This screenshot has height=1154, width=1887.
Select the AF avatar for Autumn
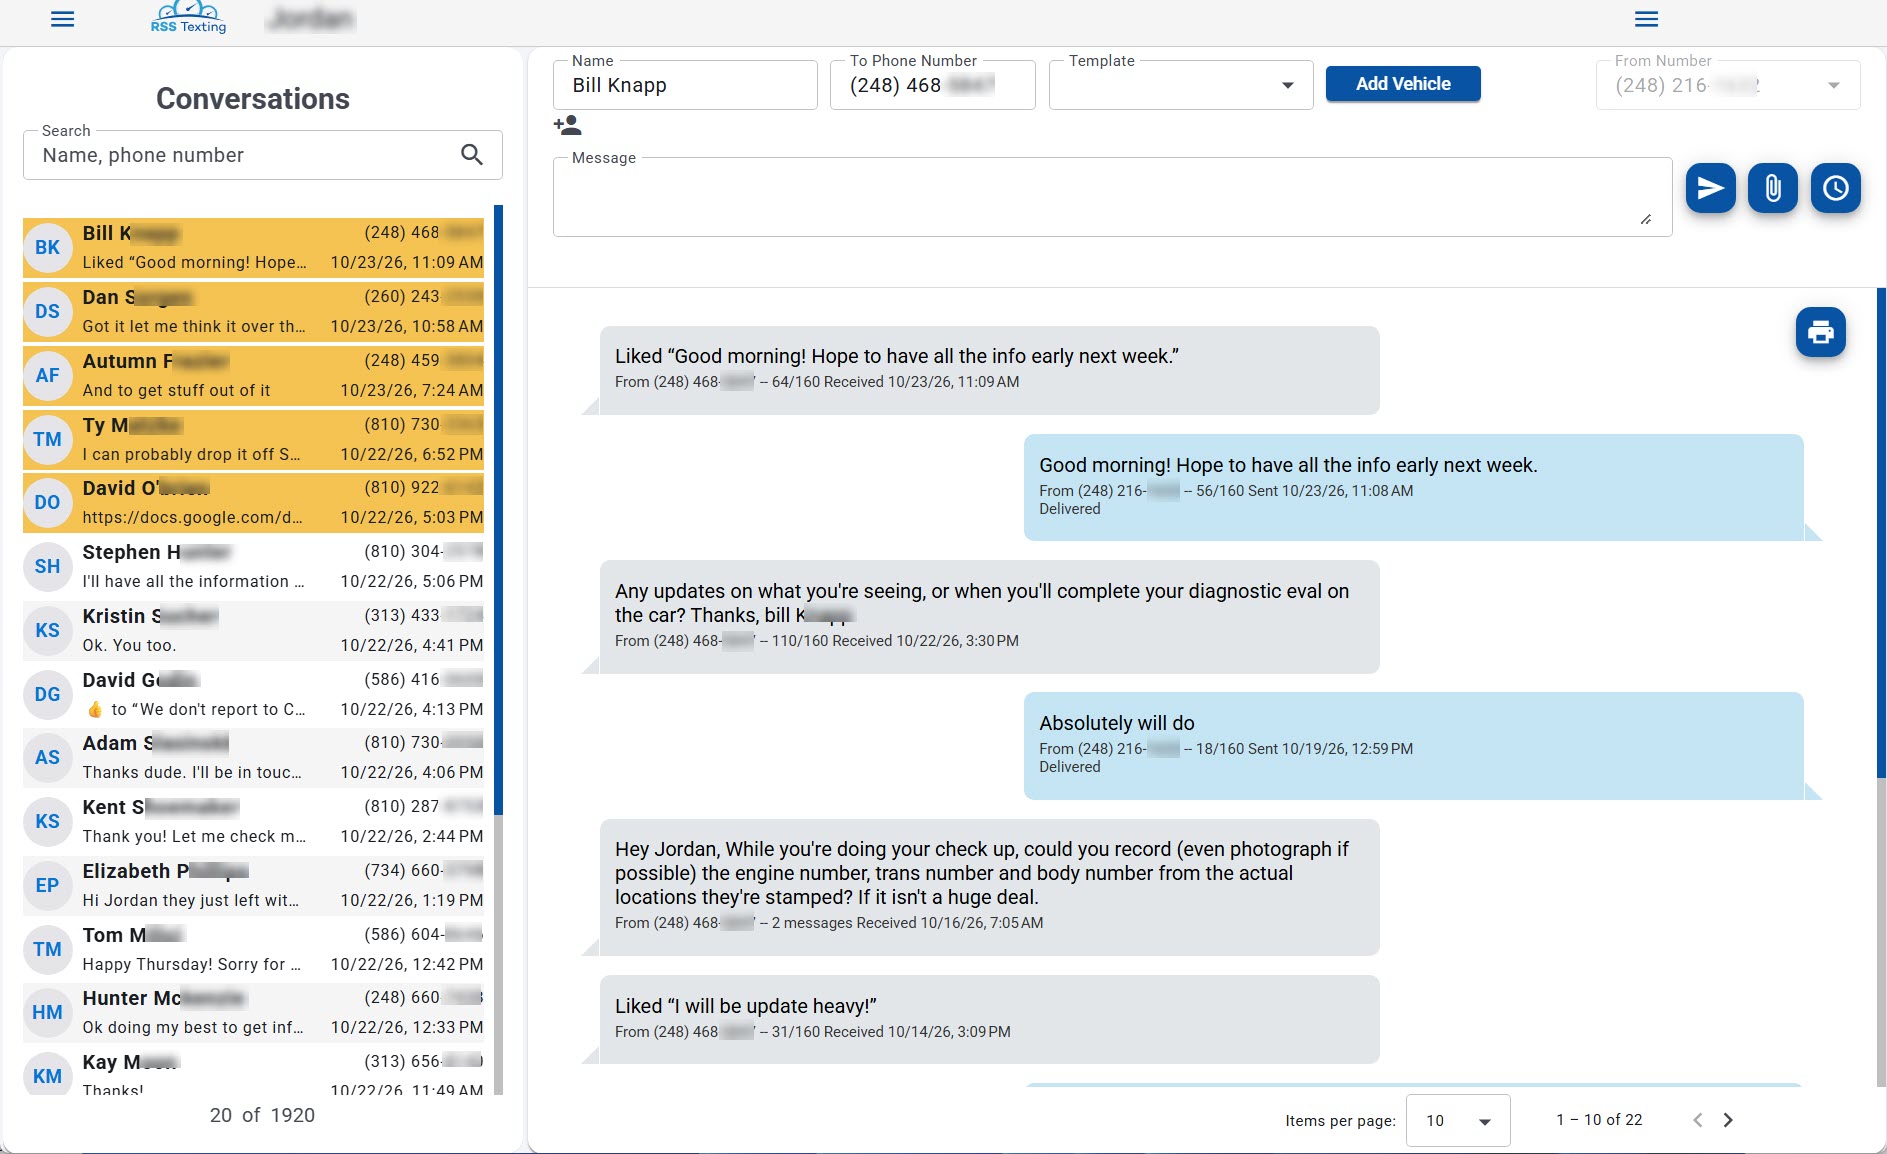pyautogui.click(x=47, y=376)
